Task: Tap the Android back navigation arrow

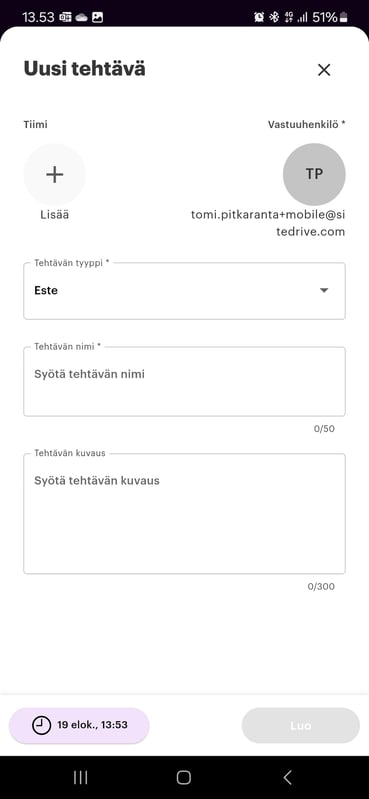Action: pyautogui.click(x=287, y=777)
